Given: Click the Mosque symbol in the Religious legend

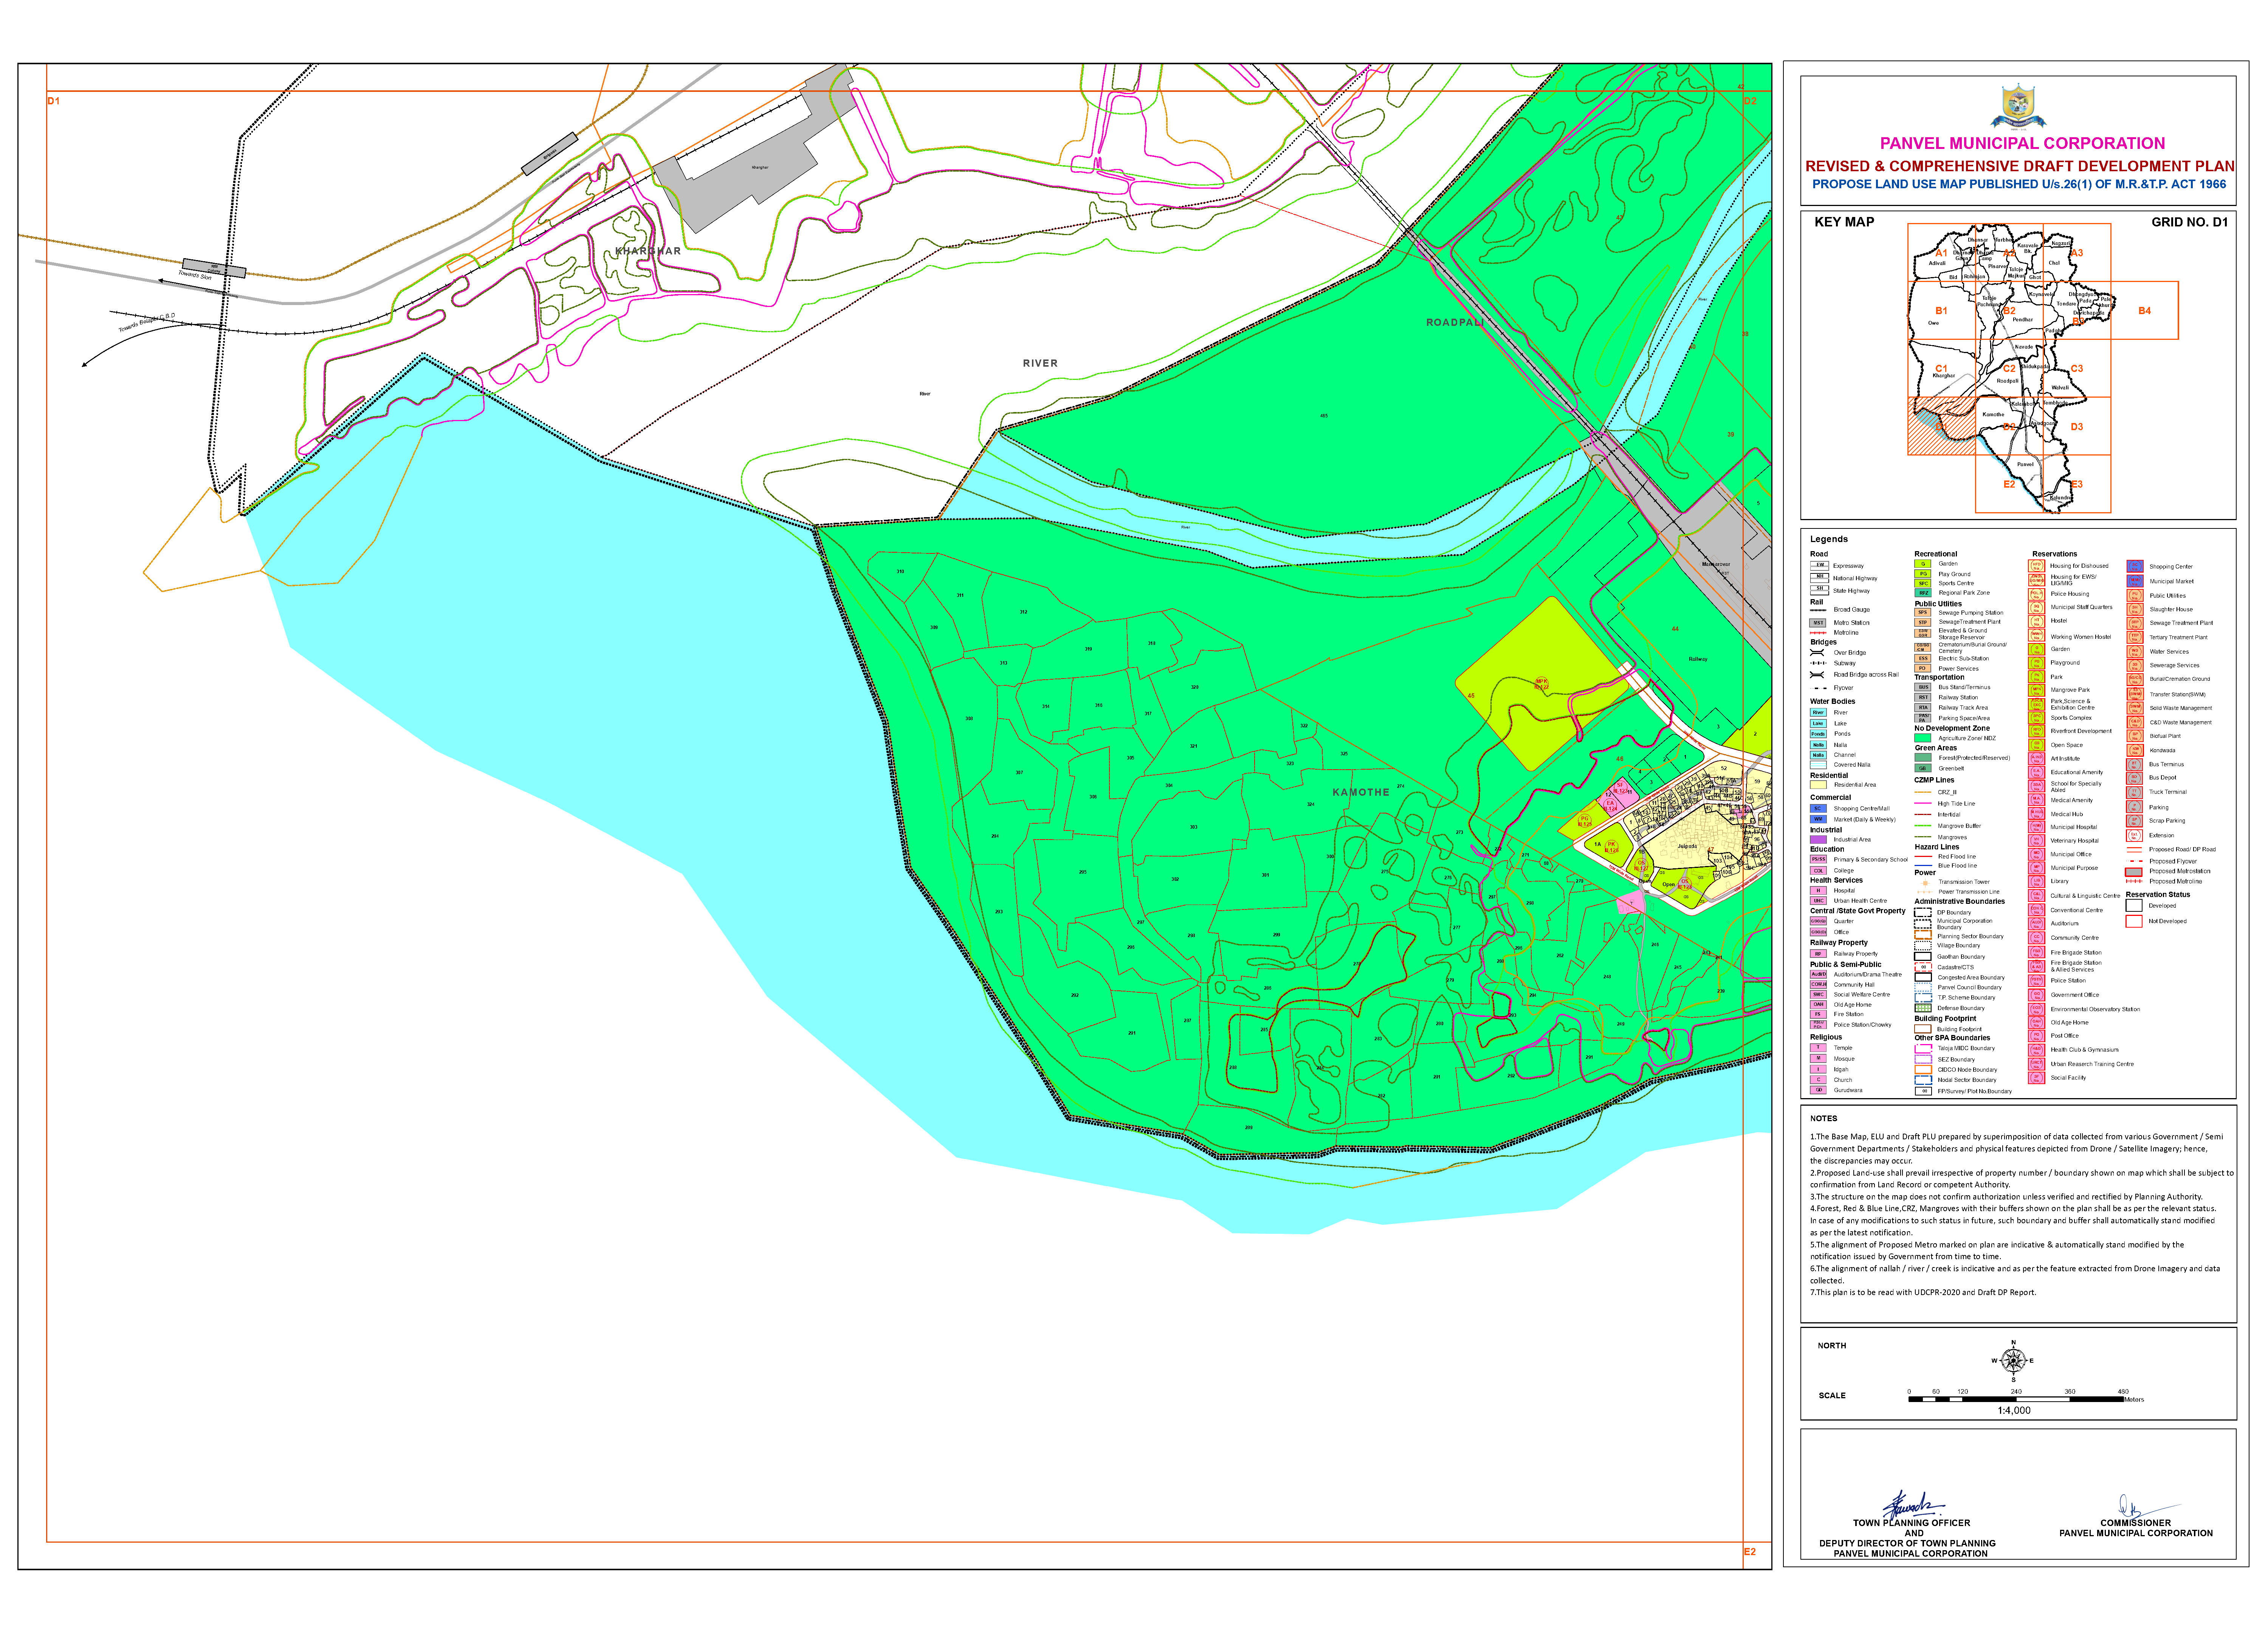Looking at the screenshot, I should click(1819, 1059).
